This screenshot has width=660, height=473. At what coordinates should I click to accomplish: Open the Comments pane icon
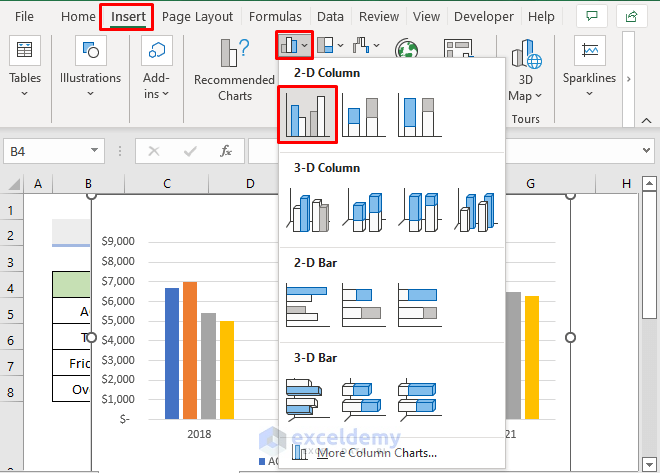[x=592, y=16]
